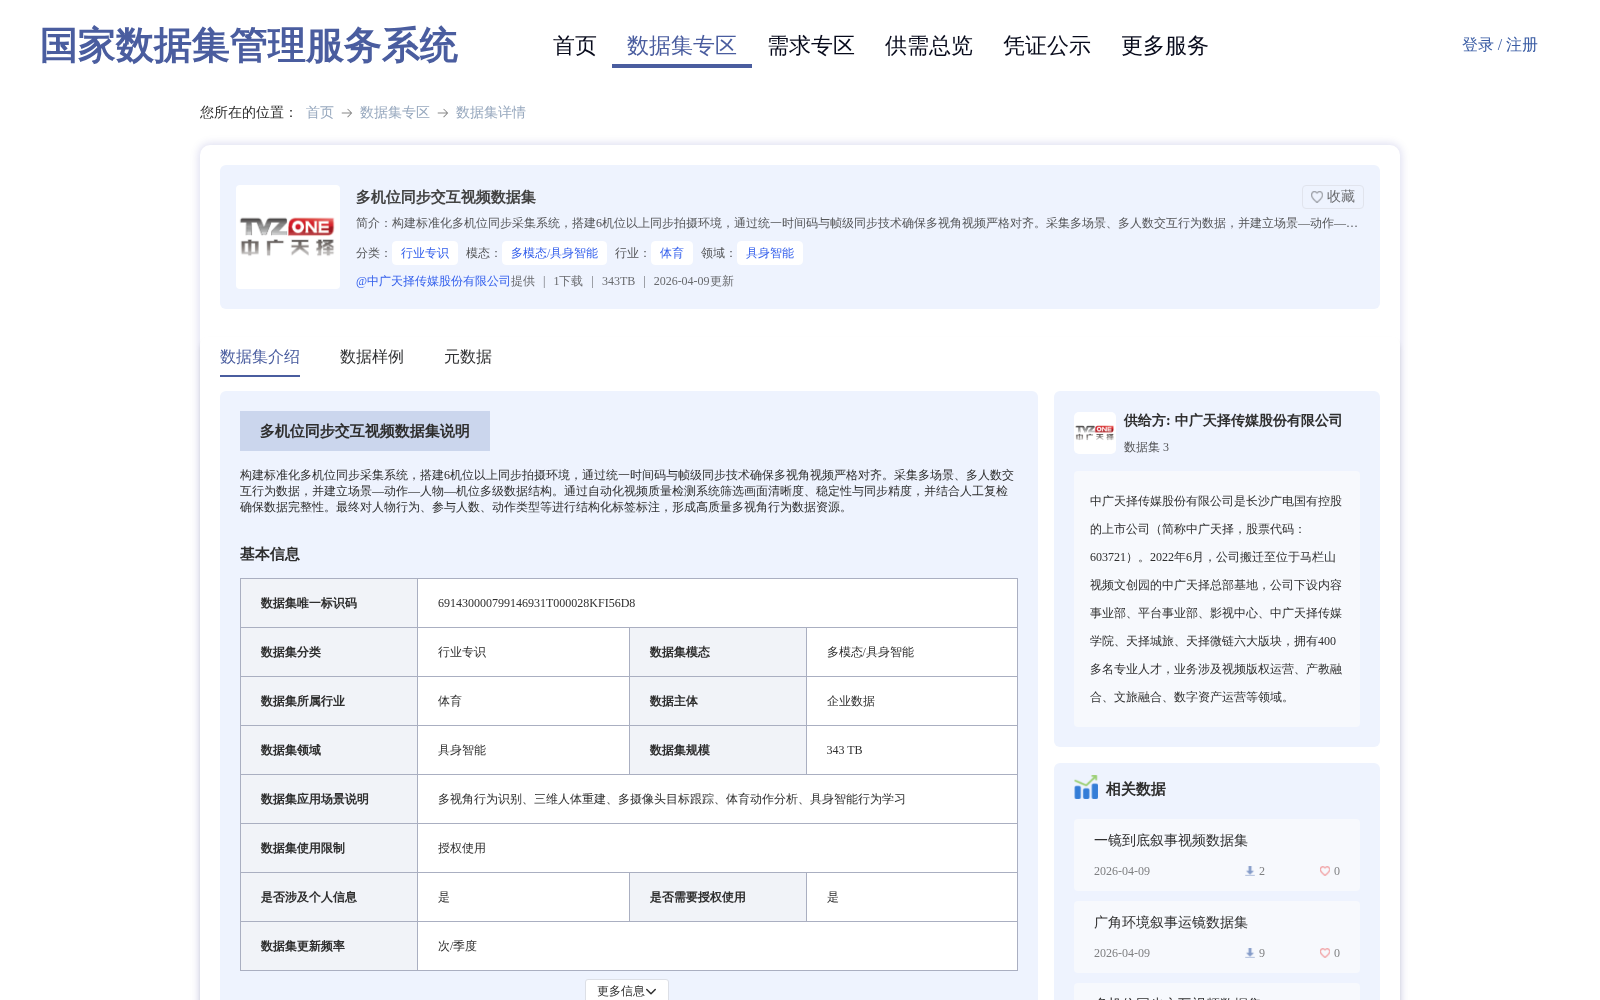This screenshot has height=1000, width=1600.
Task: Switch to the 数据集介绍 tab
Action: pyautogui.click(x=260, y=357)
